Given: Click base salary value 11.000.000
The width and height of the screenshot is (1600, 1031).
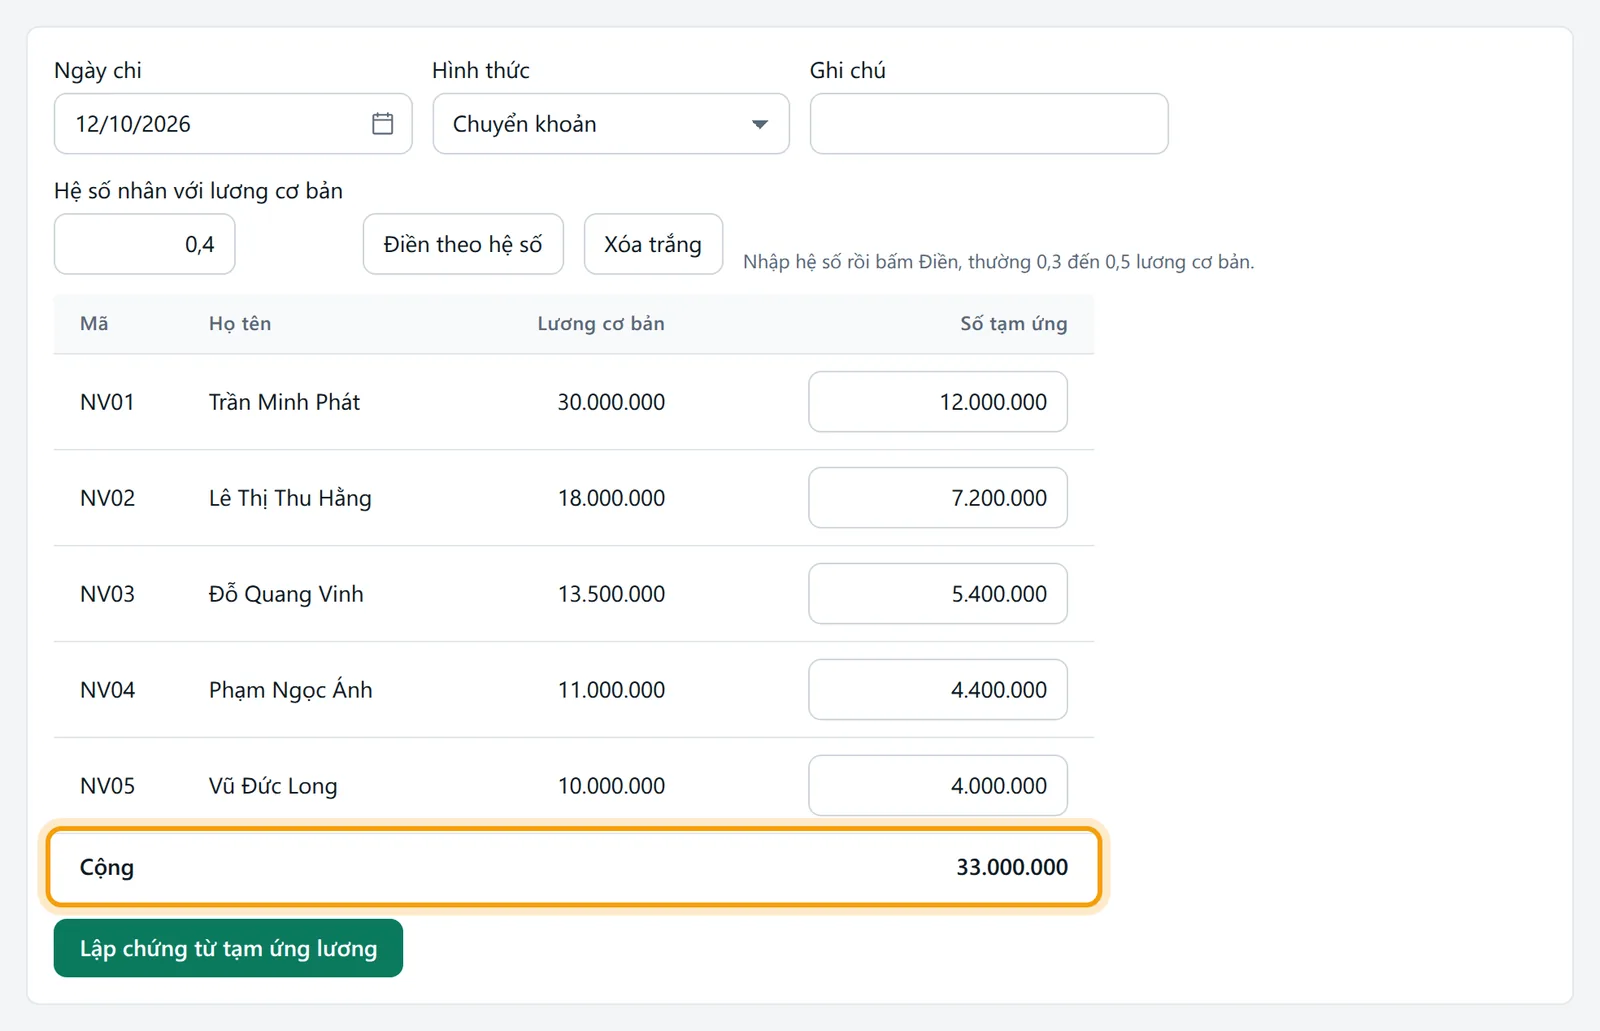Looking at the screenshot, I should 611,690.
